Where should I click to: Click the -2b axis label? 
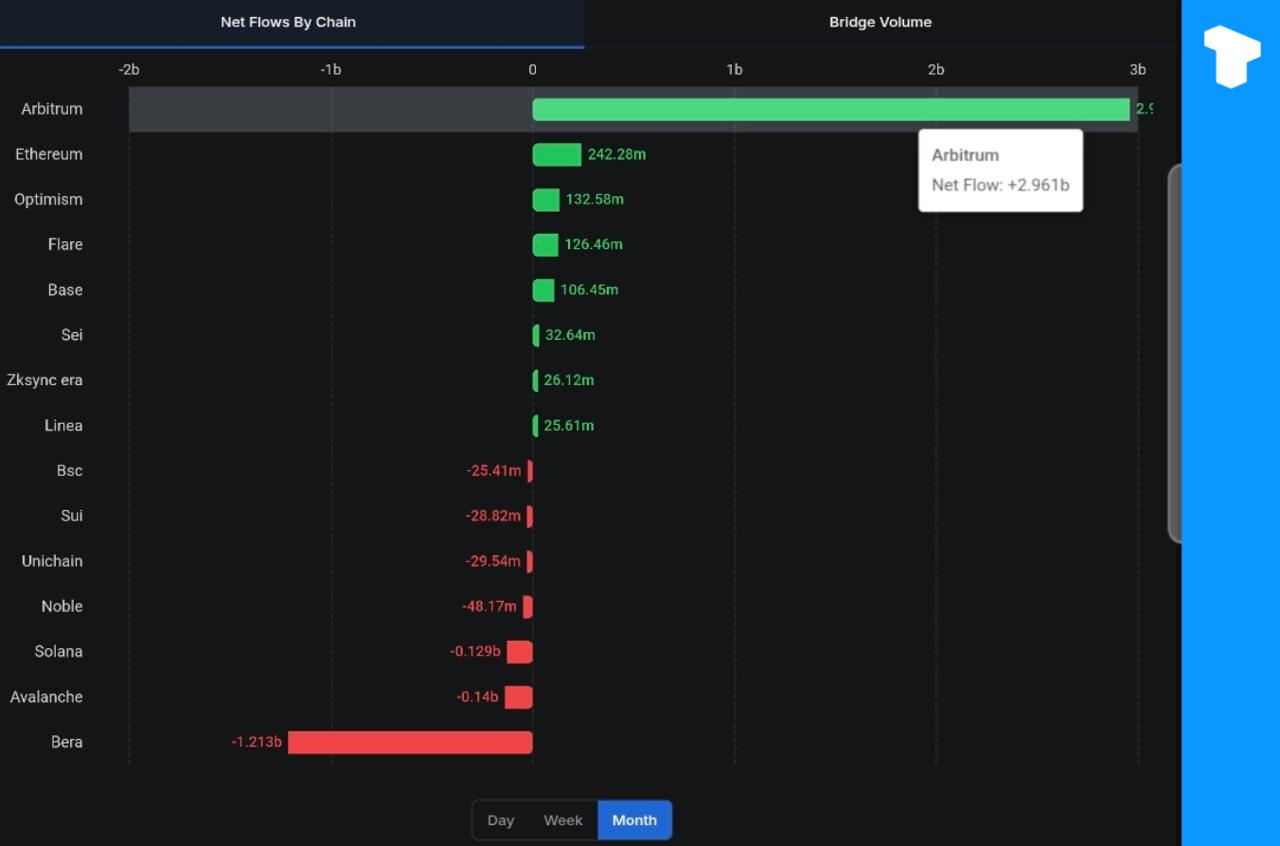point(128,69)
